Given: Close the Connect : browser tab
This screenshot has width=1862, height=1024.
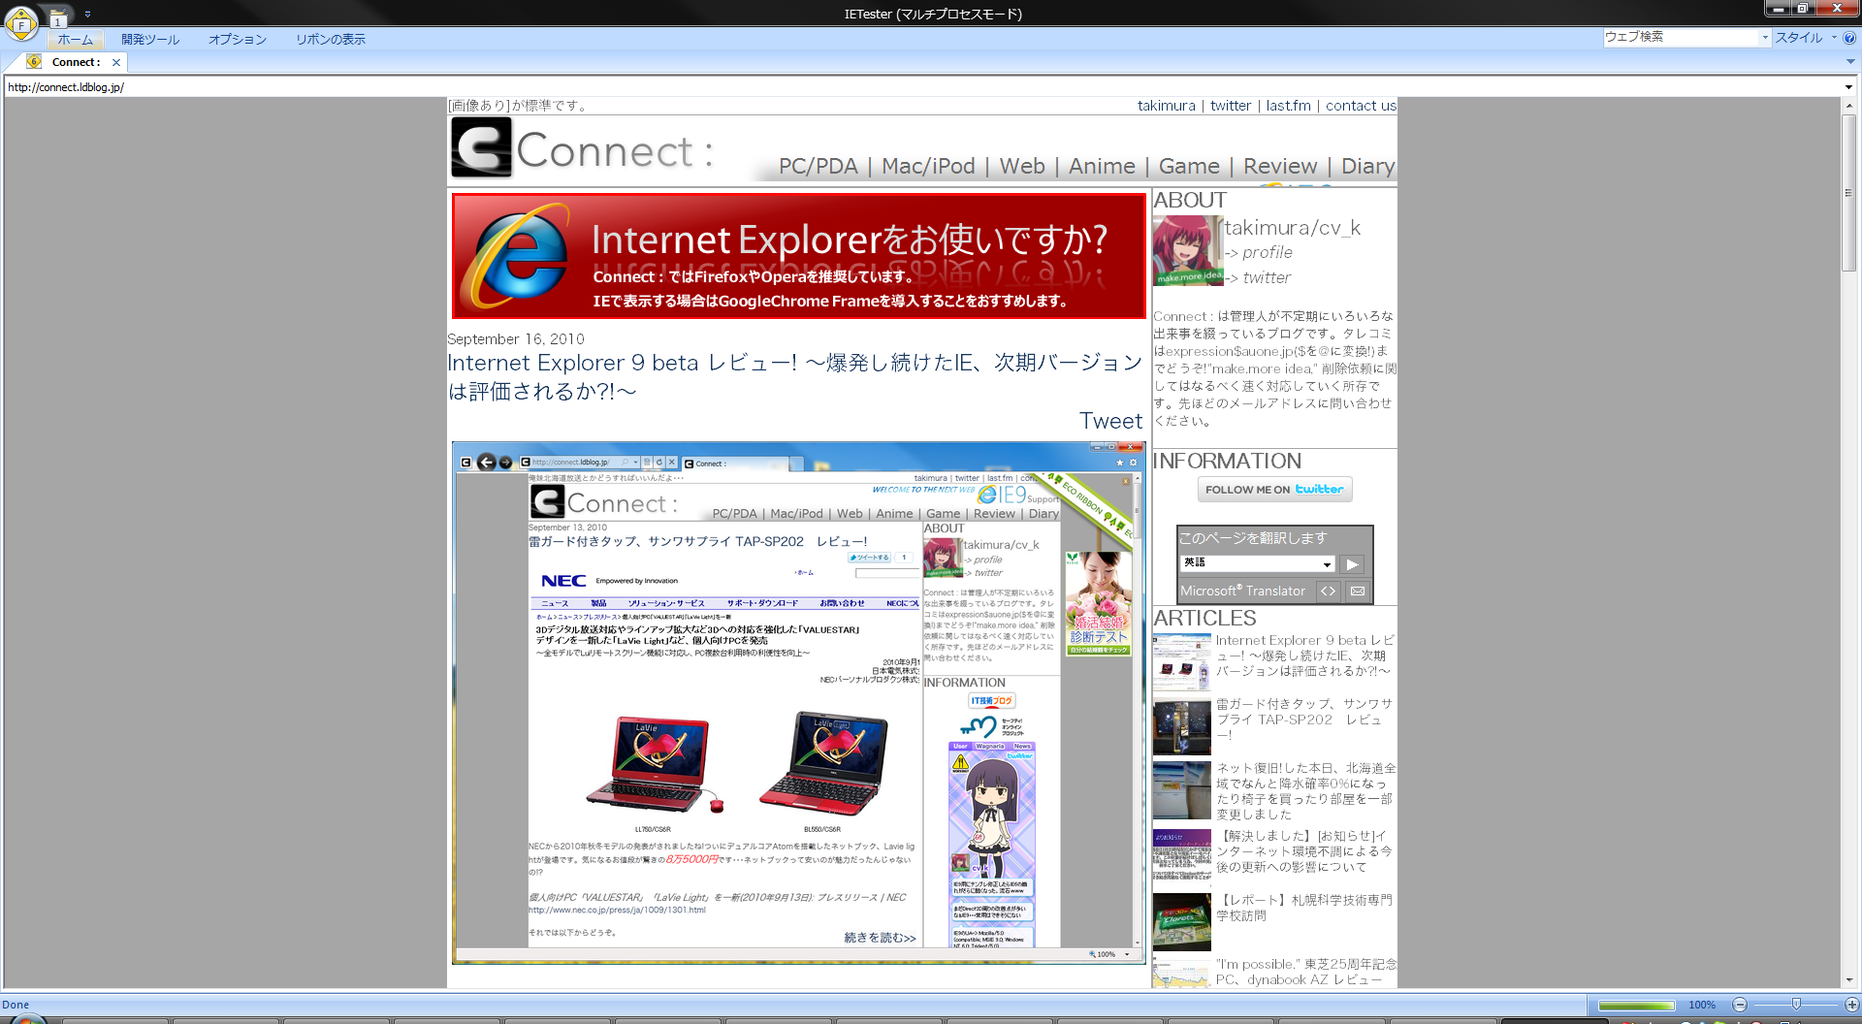Looking at the screenshot, I should click(x=116, y=62).
